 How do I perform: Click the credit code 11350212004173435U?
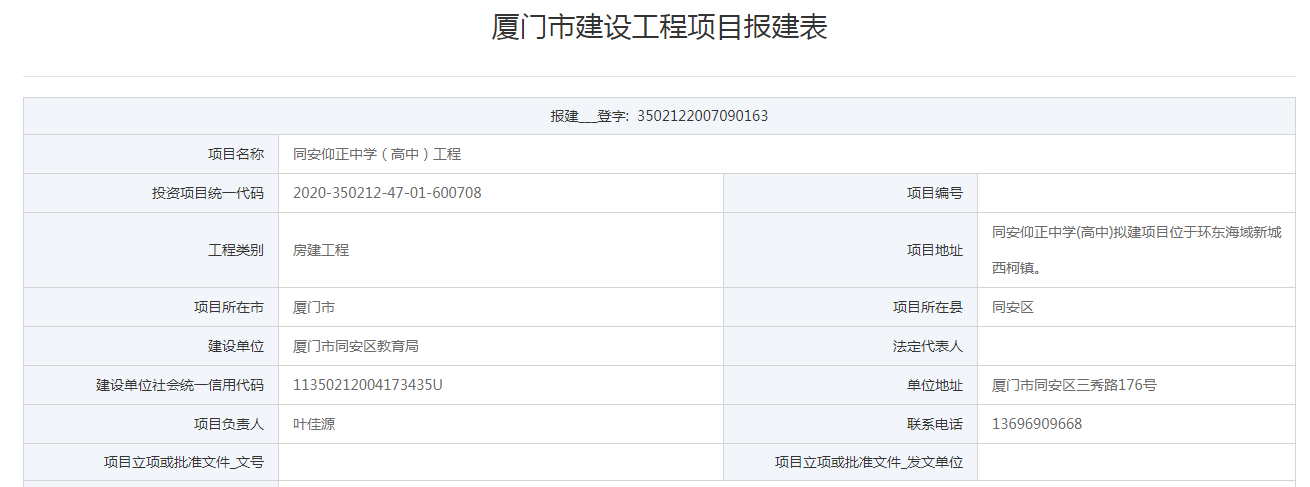[367, 384]
